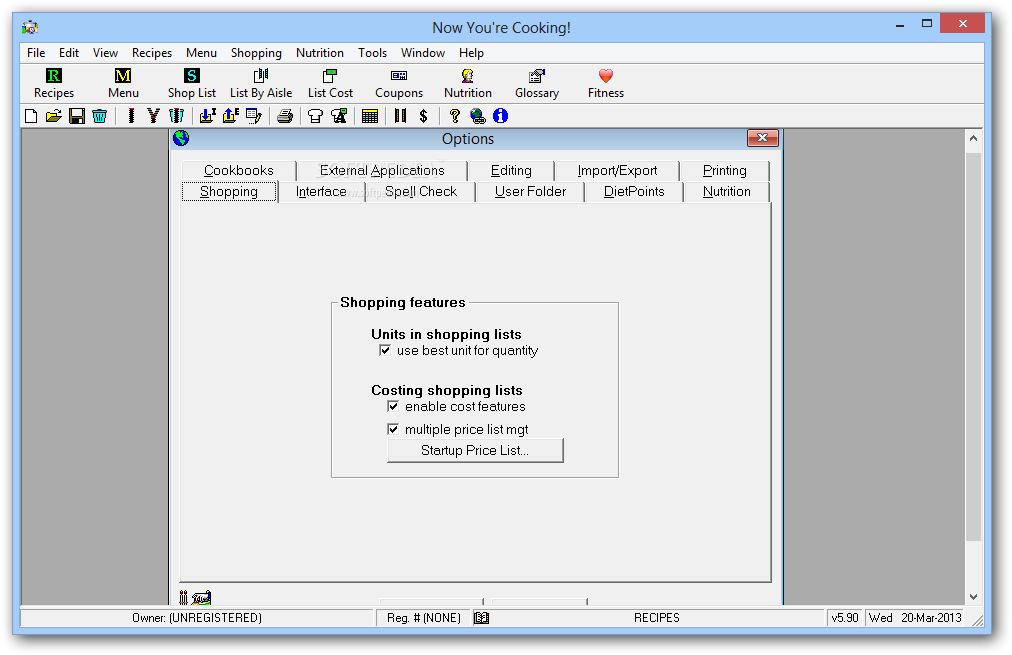Open List Cost tool
The height and width of the screenshot is (655, 1012).
coord(330,84)
